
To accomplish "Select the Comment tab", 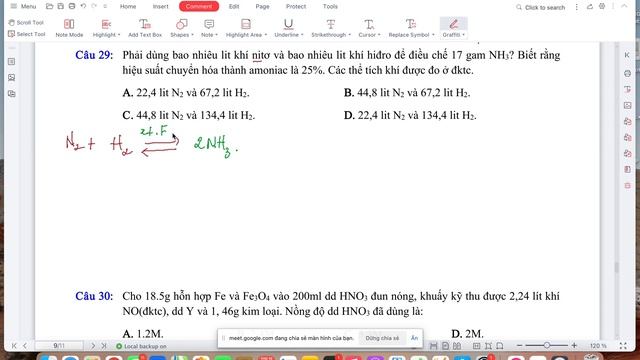I will 199,7.
